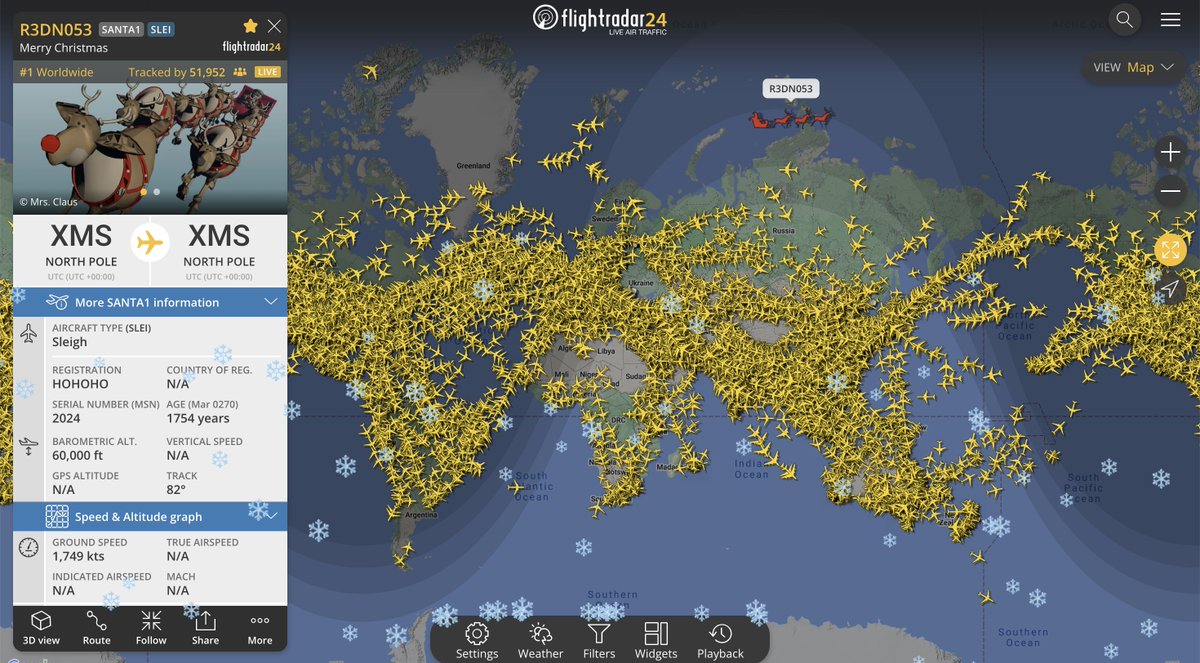Screen dimensions: 1200x663
Task: Select the LIVE status badge
Action: [268, 72]
